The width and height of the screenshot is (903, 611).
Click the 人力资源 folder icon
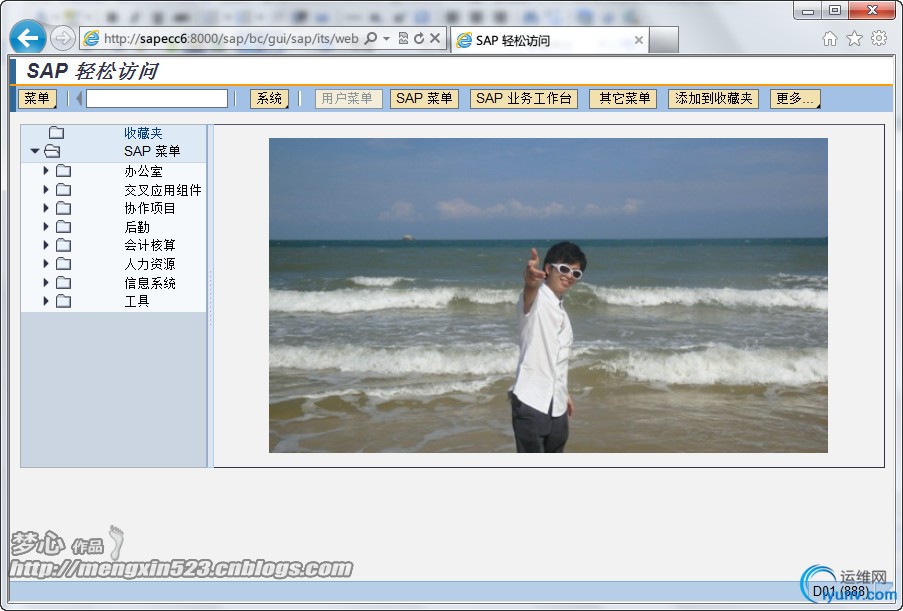(x=63, y=264)
